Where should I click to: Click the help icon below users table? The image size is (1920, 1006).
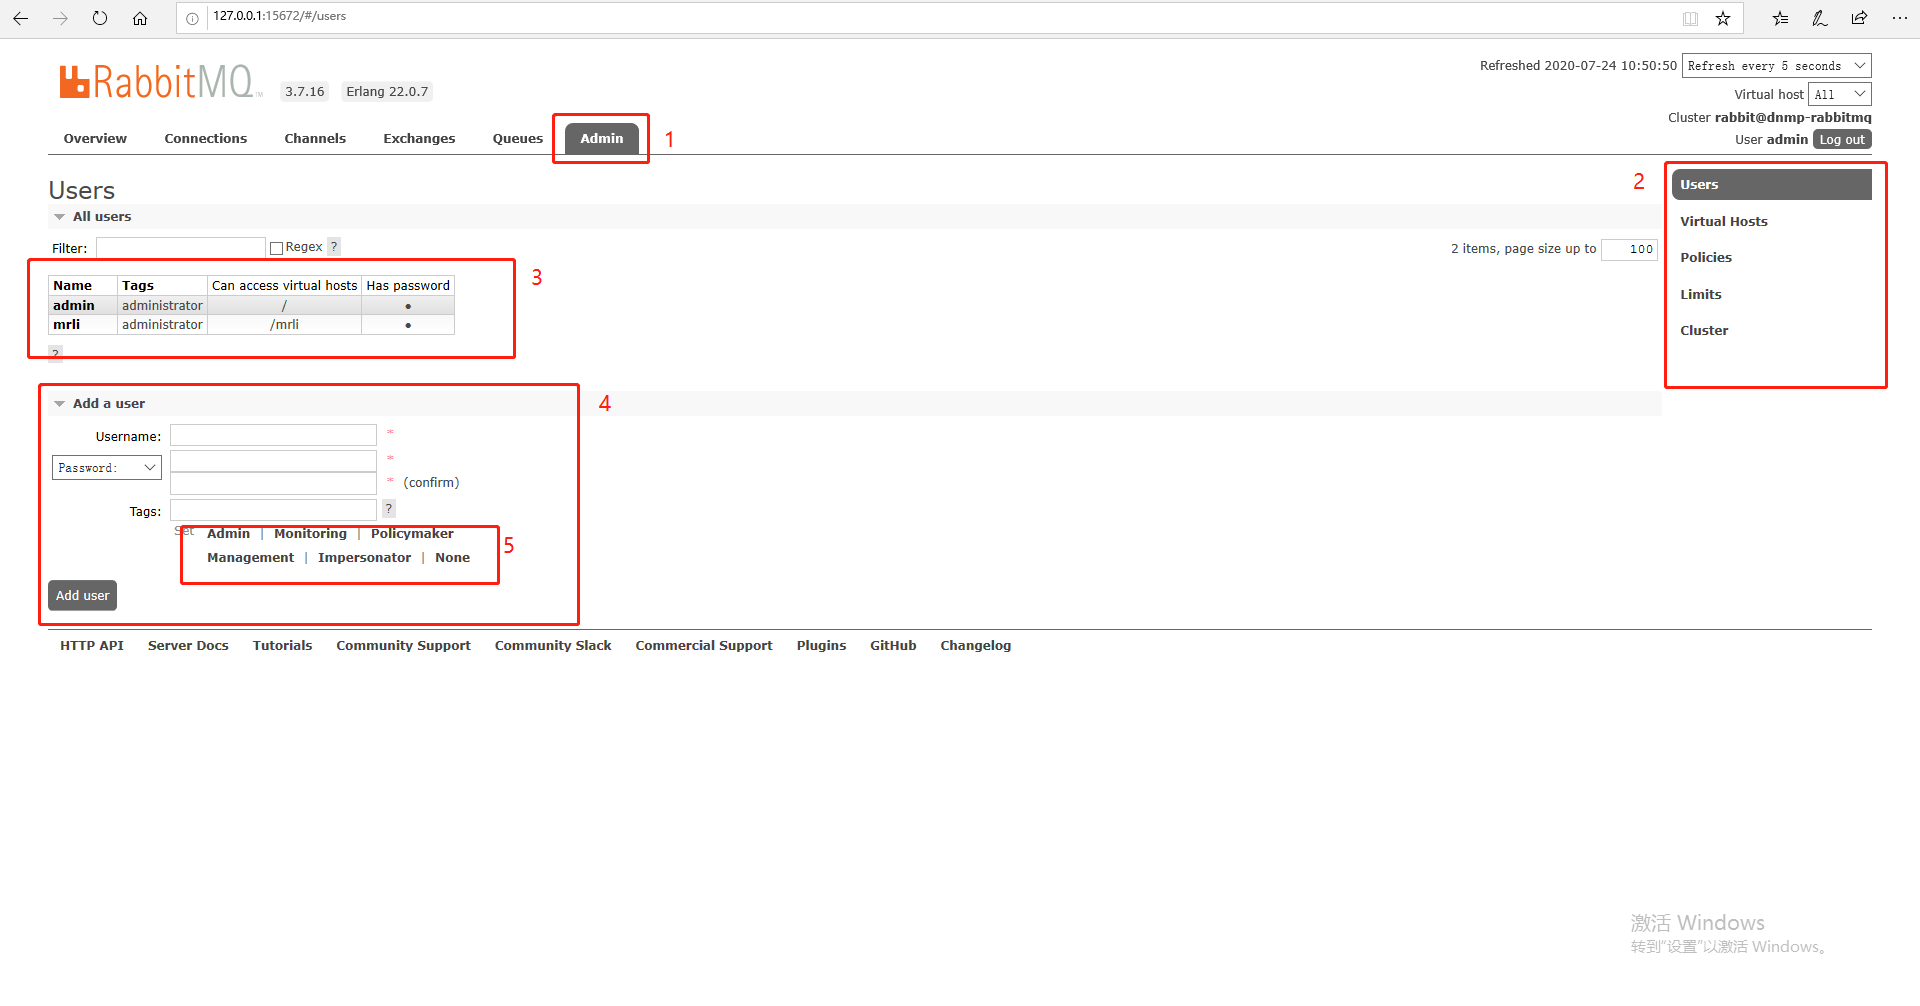click(55, 353)
